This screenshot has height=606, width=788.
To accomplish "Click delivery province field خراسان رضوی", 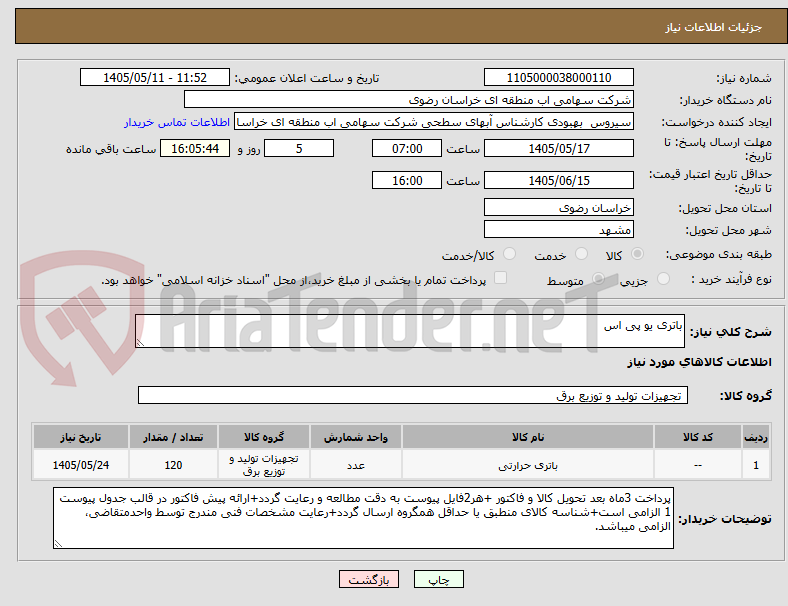I will (x=558, y=208).
